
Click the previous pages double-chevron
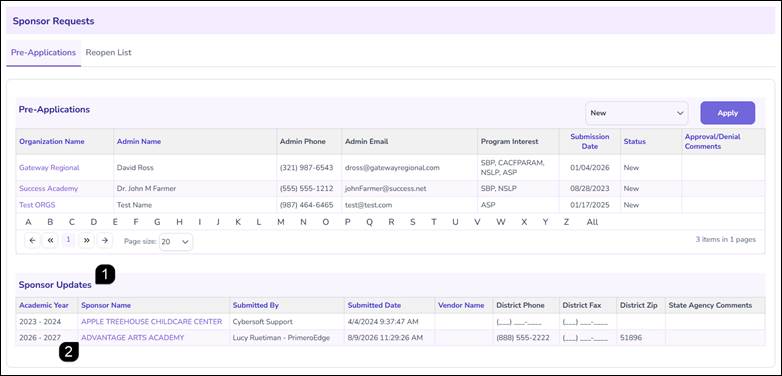(x=50, y=240)
